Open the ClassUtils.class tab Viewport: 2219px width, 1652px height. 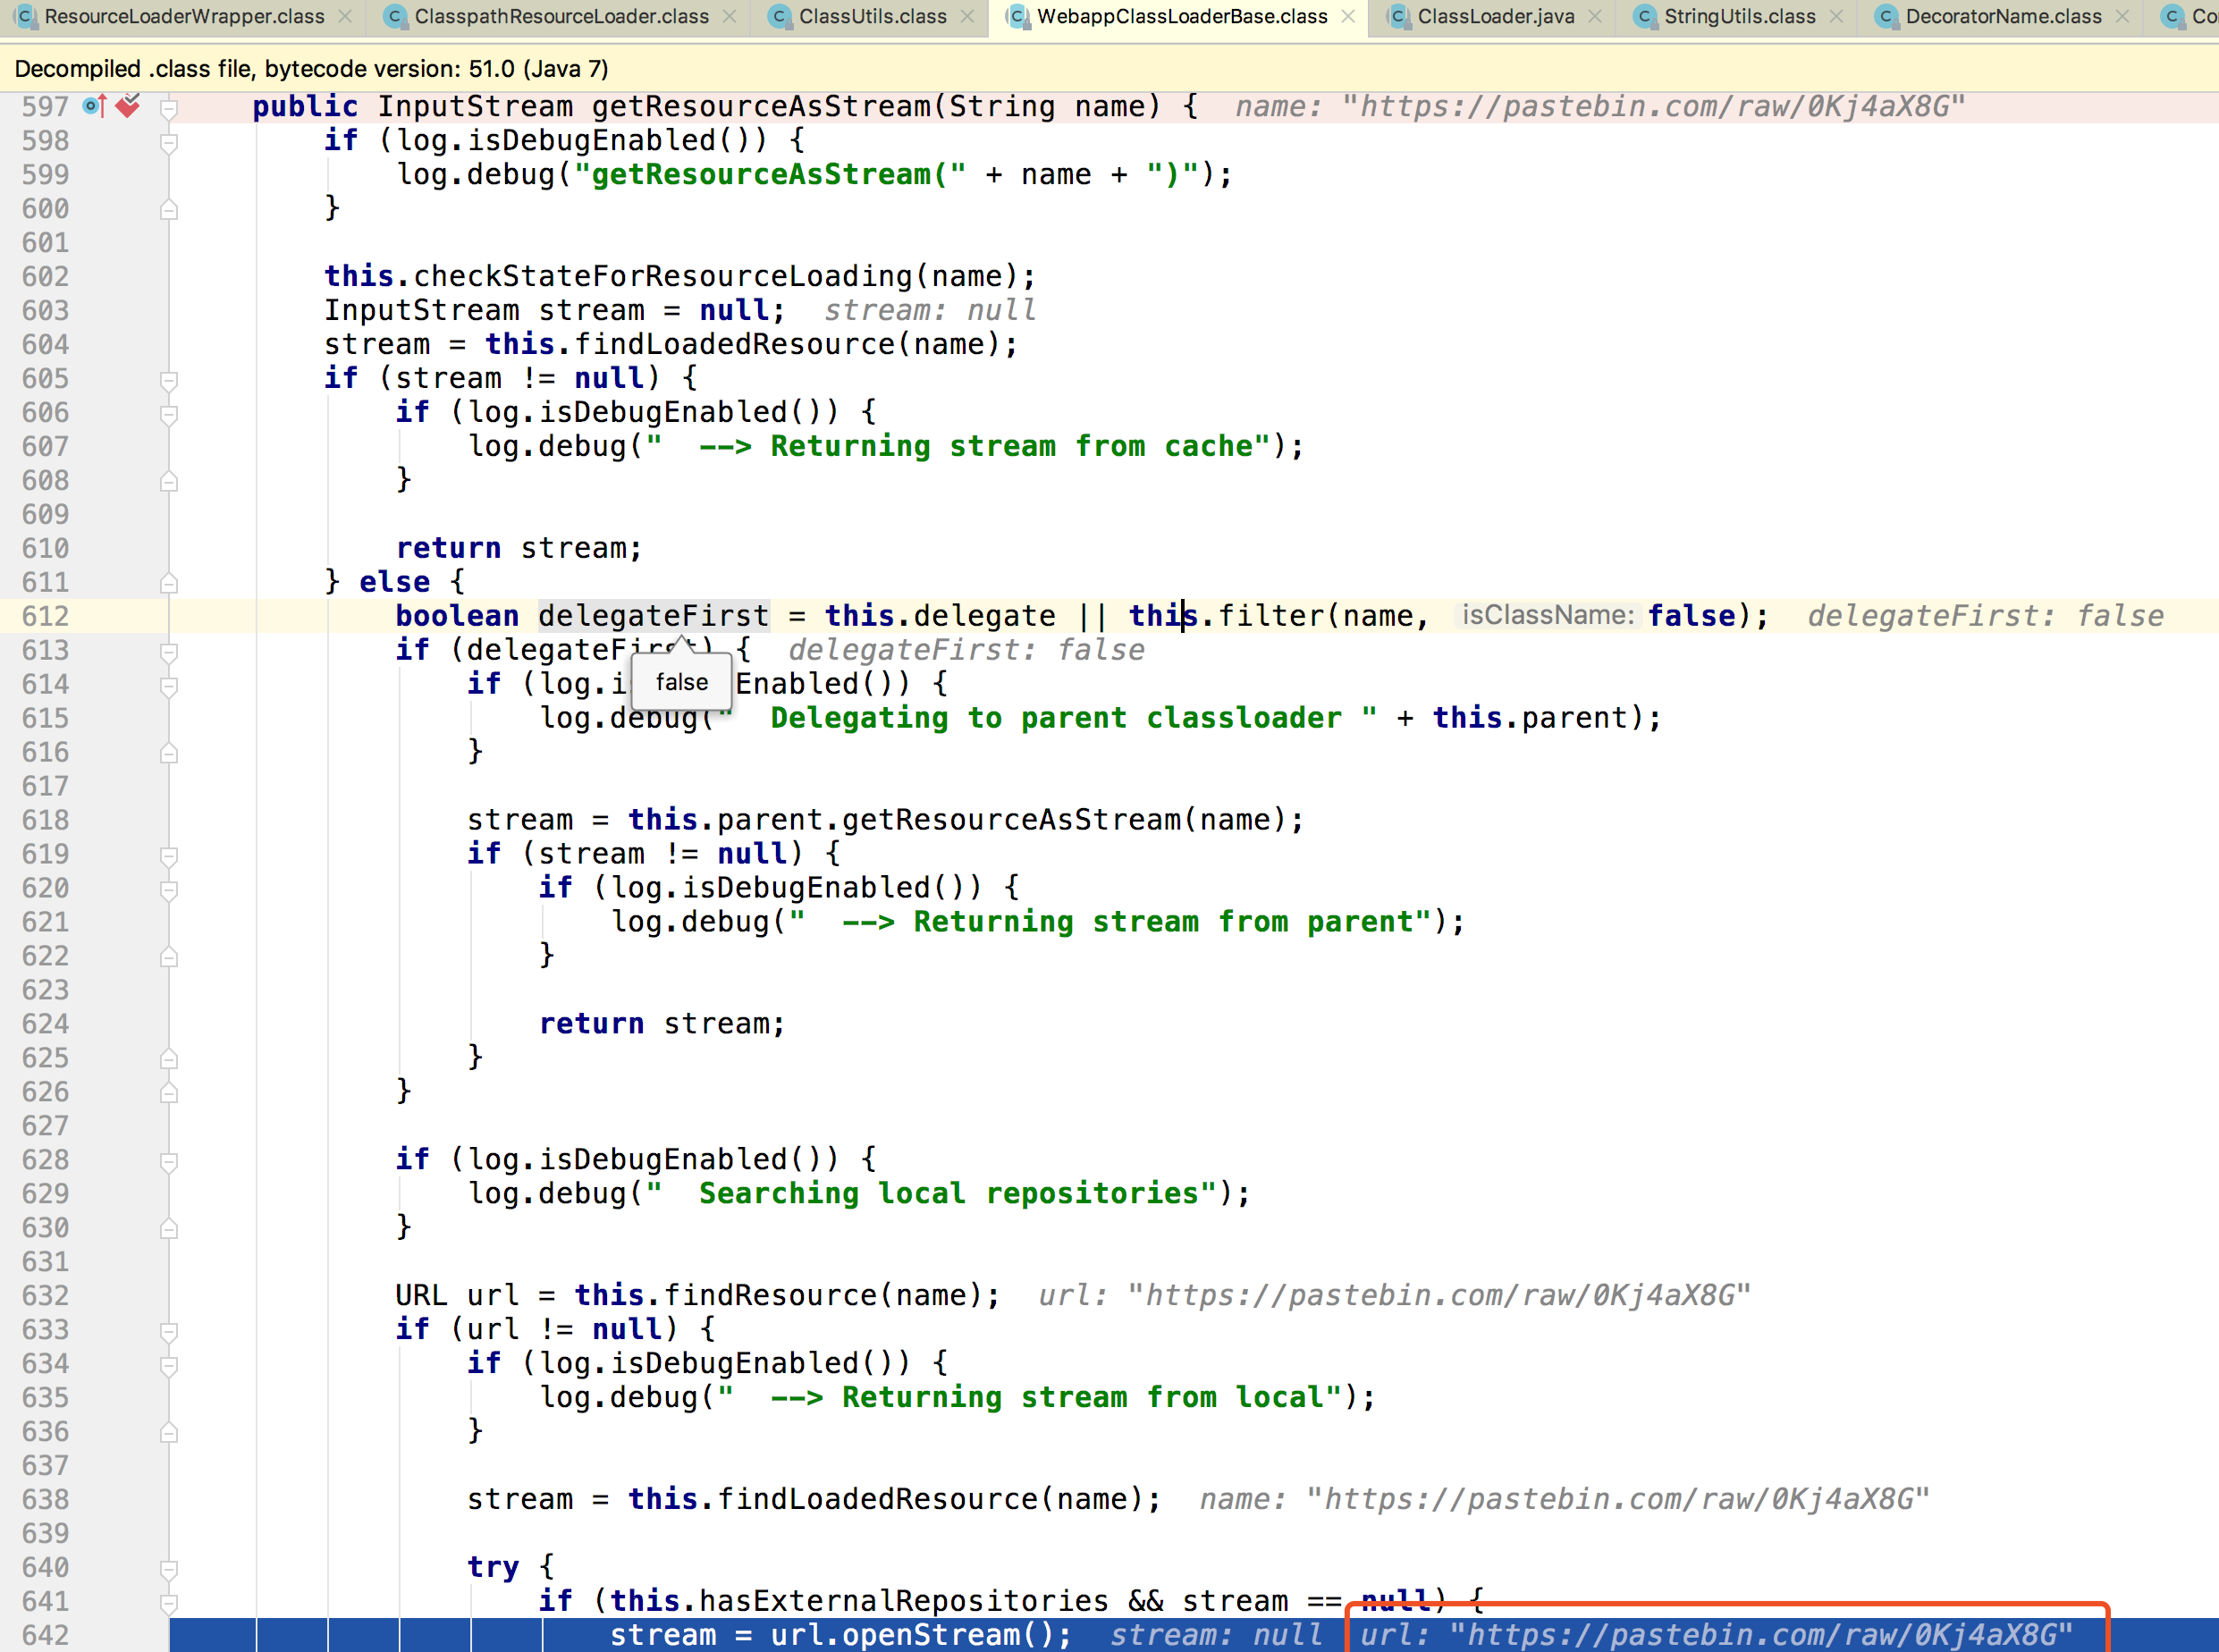[872, 17]
